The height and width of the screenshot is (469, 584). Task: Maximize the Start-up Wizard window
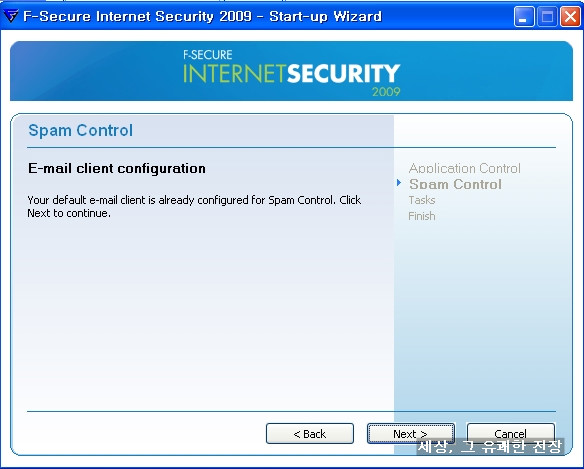pyautogui.click(x=547, y=17)
